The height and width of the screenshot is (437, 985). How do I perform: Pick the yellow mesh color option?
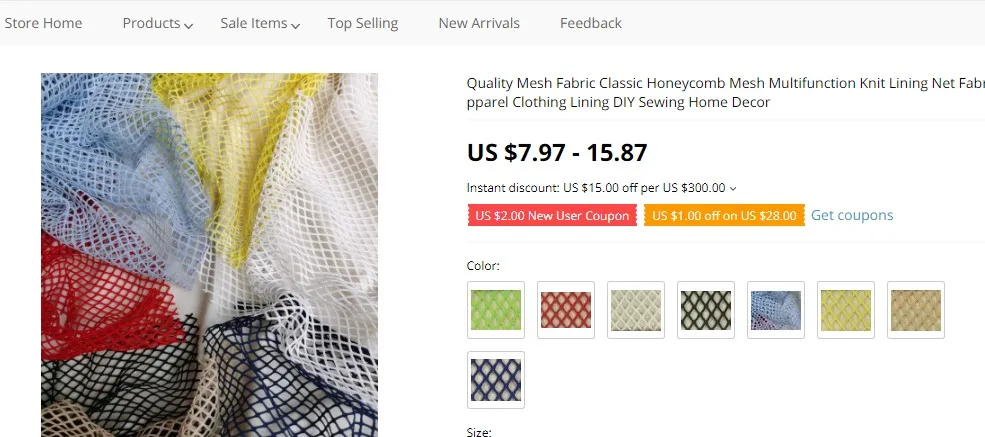846,310
